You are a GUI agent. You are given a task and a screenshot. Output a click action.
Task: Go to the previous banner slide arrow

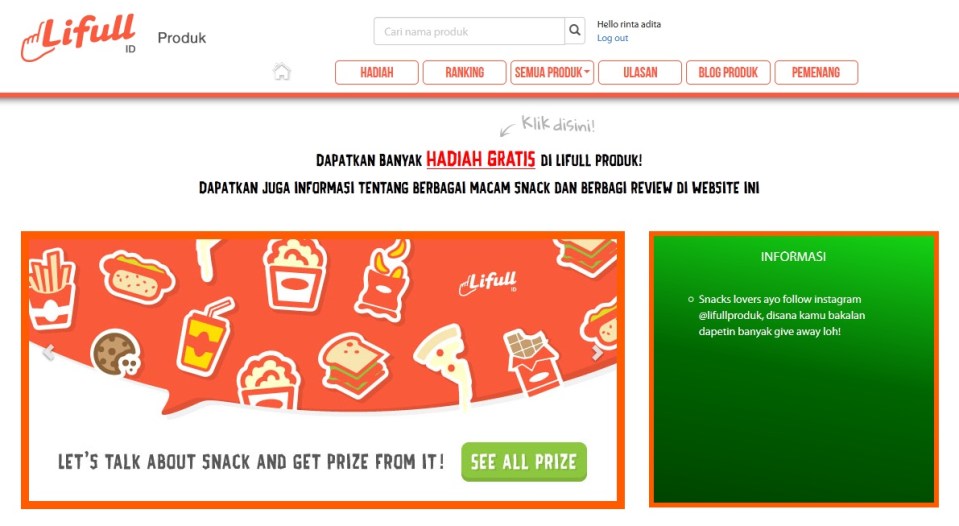[x=48, y=352]
